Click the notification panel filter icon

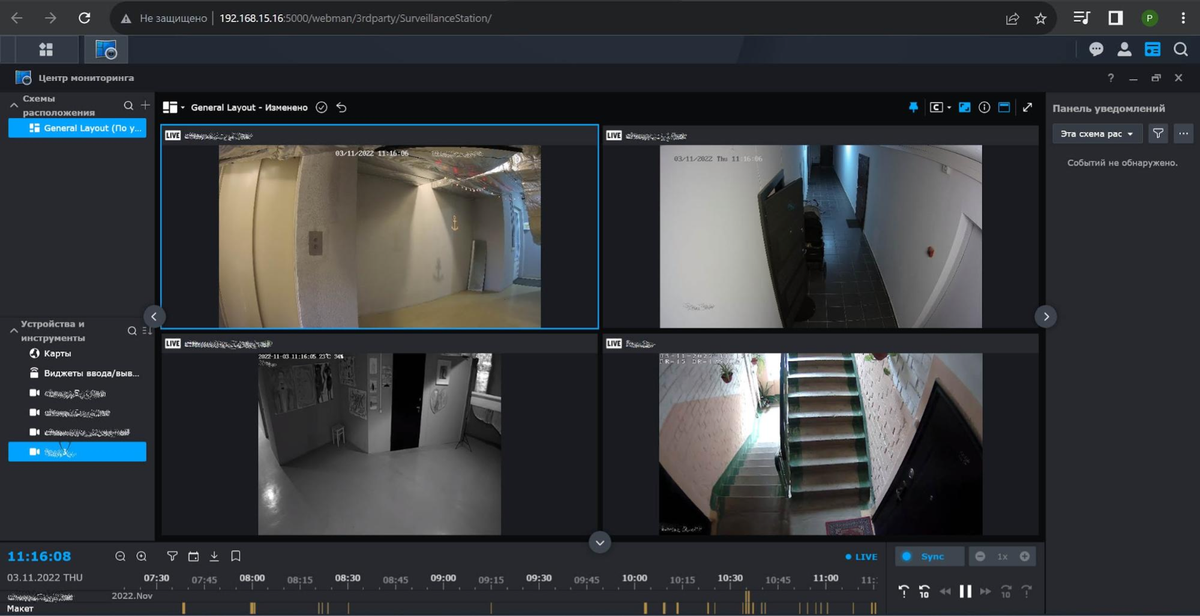coord(1158,133)
